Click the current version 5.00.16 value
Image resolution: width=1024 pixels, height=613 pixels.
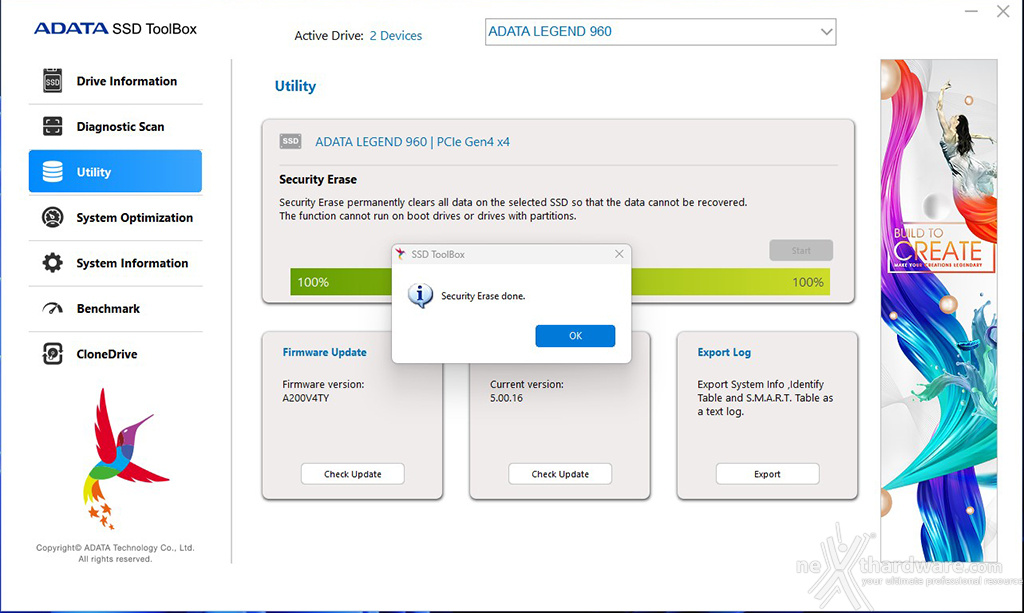click(x=506, y=398)
